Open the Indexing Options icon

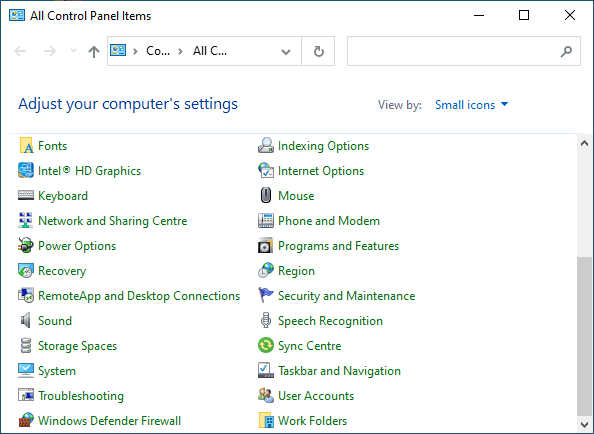pyautogui.click(x=266, y=146)
